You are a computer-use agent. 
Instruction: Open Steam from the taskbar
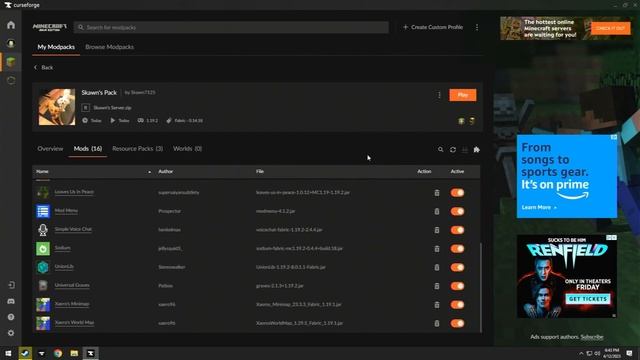point(25,353)
